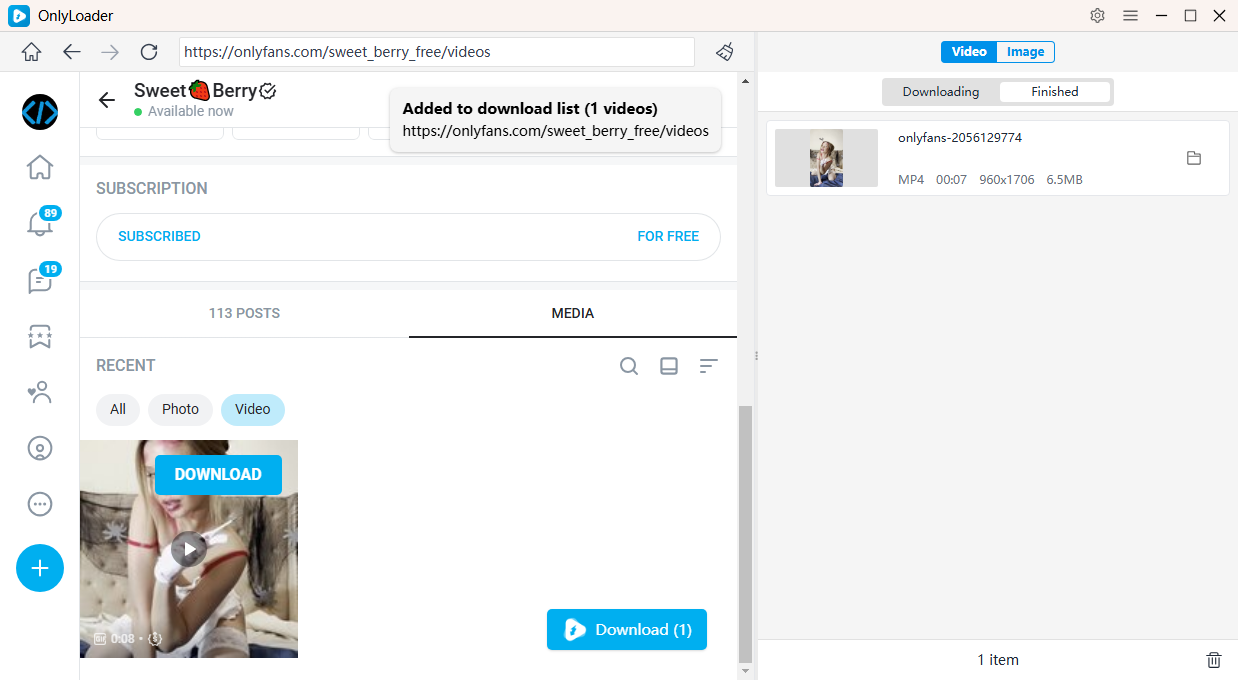
Task: Open downloaded video thumbnail in Finished list
Action: 826,158
